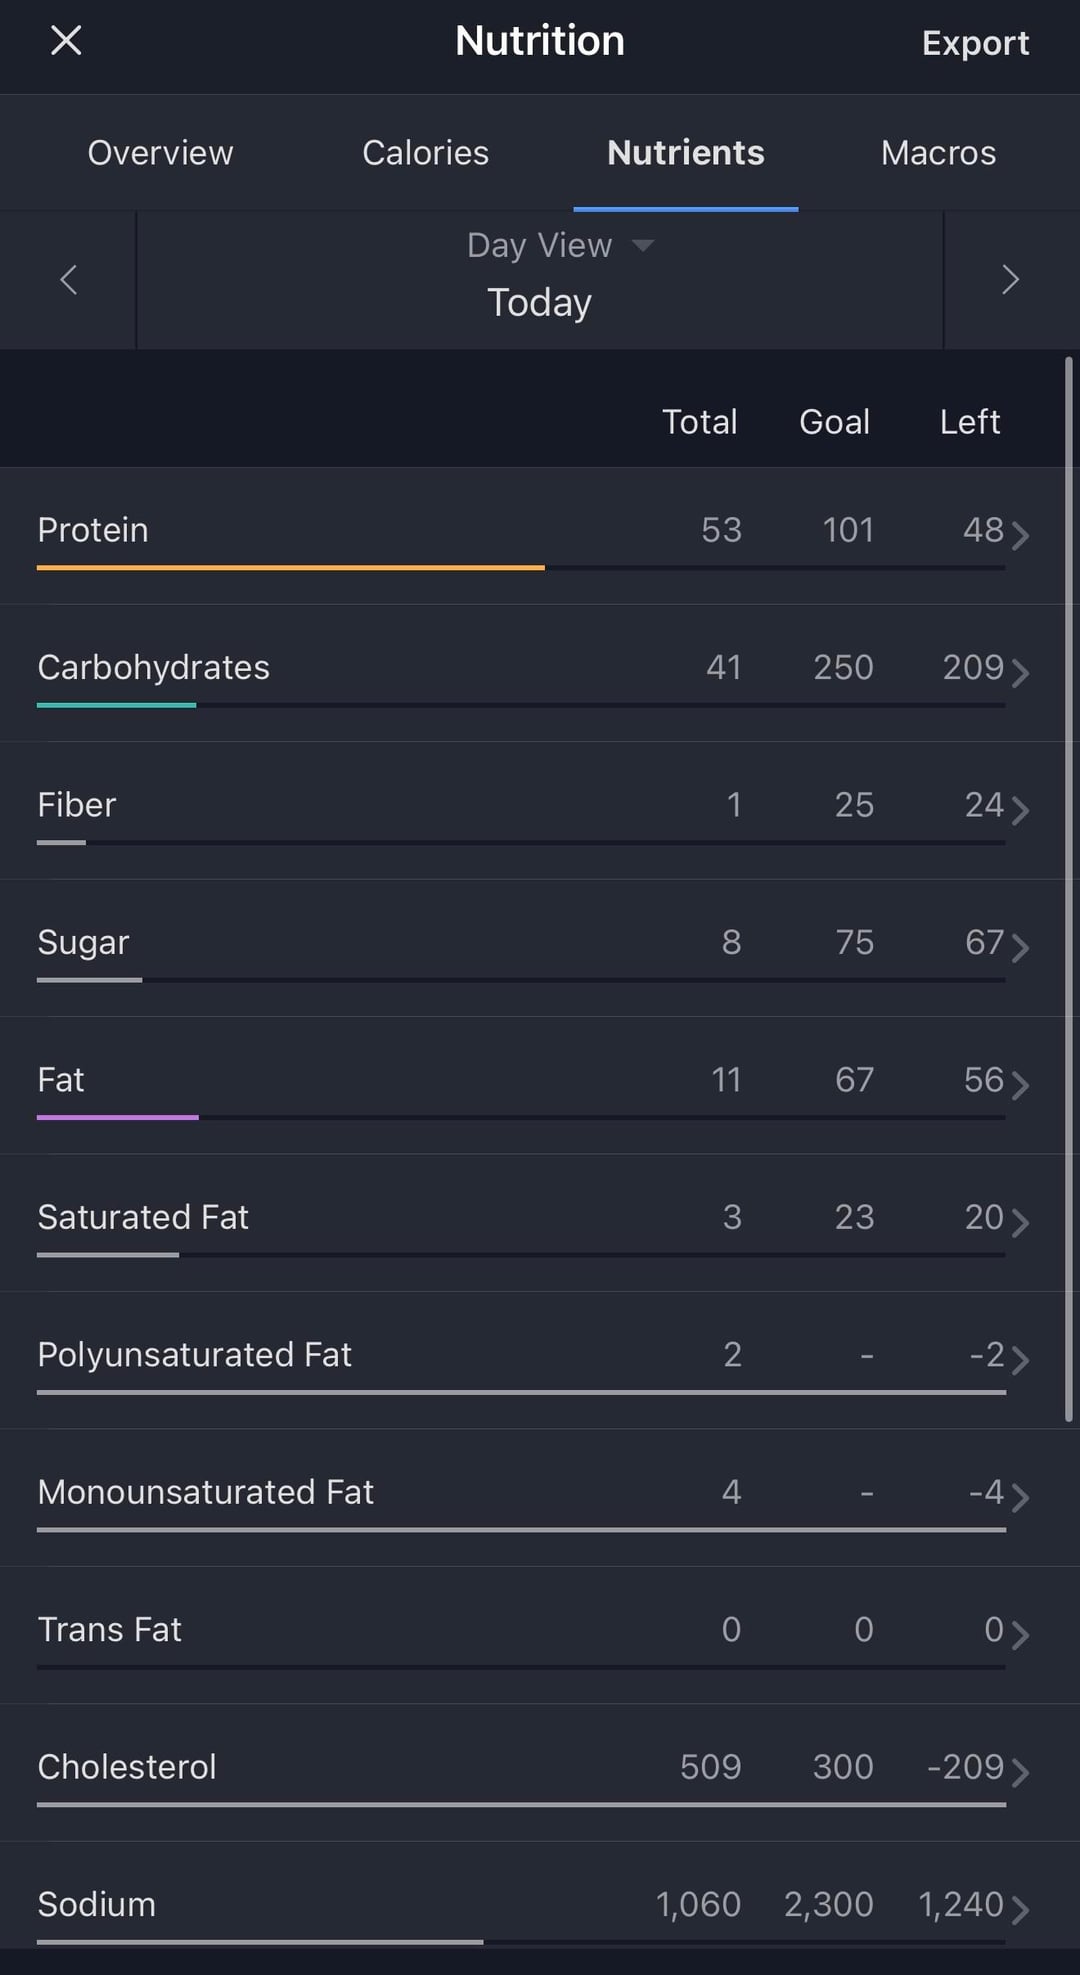The height and width of the screenshot is (1975, 1080).
Task: Expand Saturated Fat row chevron
Action: tap(1020, 1222)
